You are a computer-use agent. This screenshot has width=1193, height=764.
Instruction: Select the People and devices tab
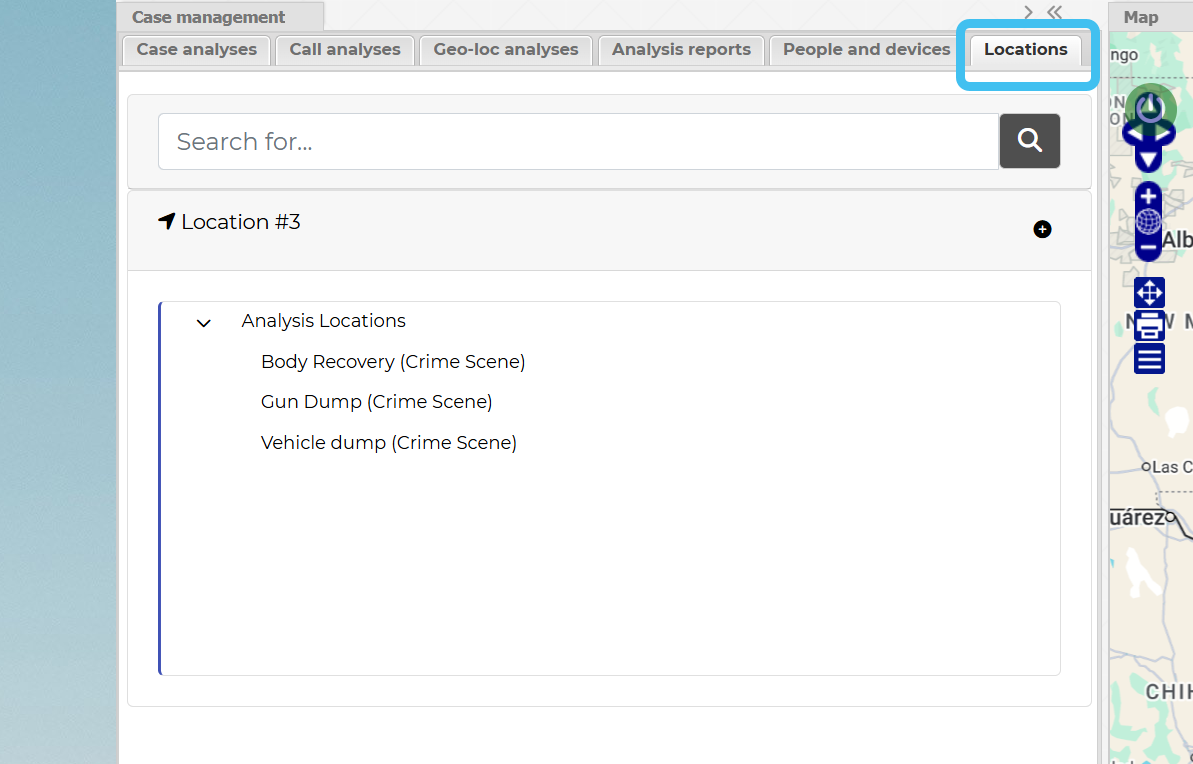[x=866, y=50]
